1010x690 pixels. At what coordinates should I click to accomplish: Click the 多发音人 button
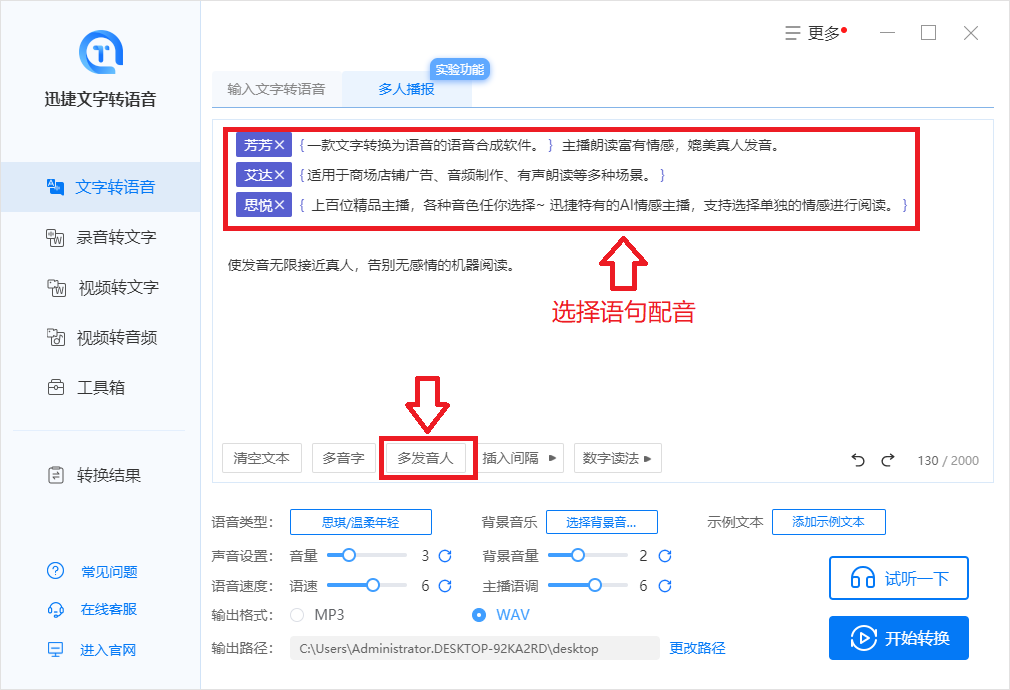[x=425, y=458]
